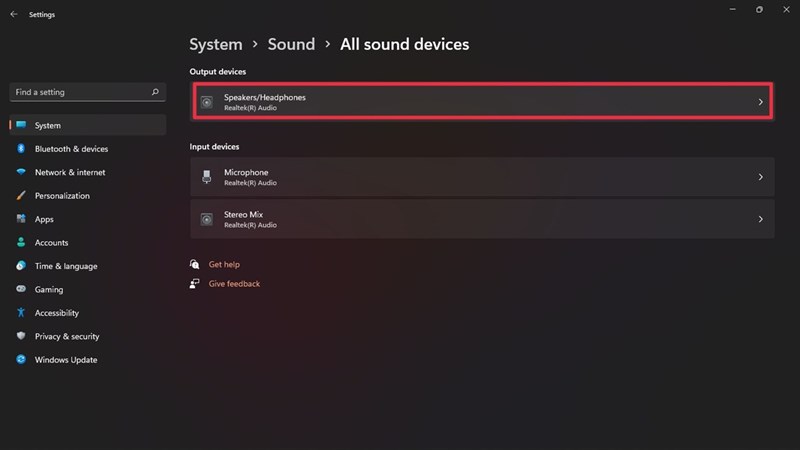Open Privacy & security section
Screen dimensions: 800x450
click(x=66, y=337)
